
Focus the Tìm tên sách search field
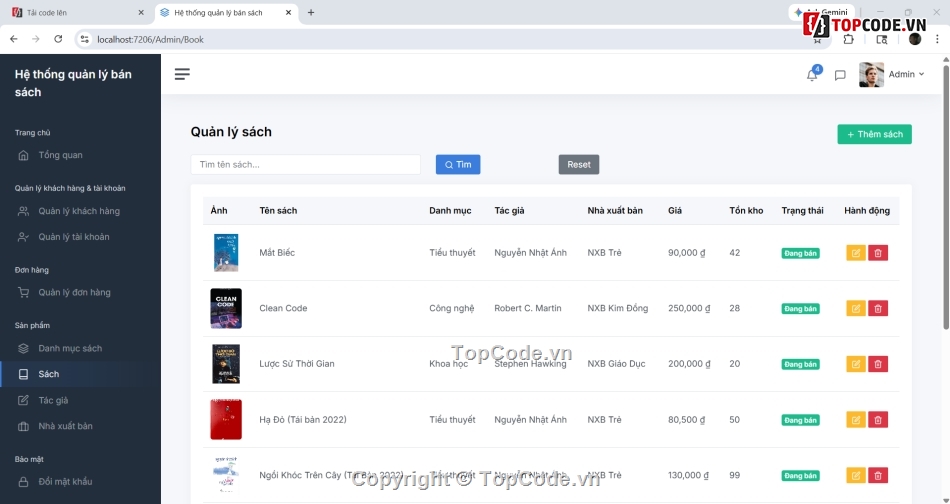(x=305, y=164)
